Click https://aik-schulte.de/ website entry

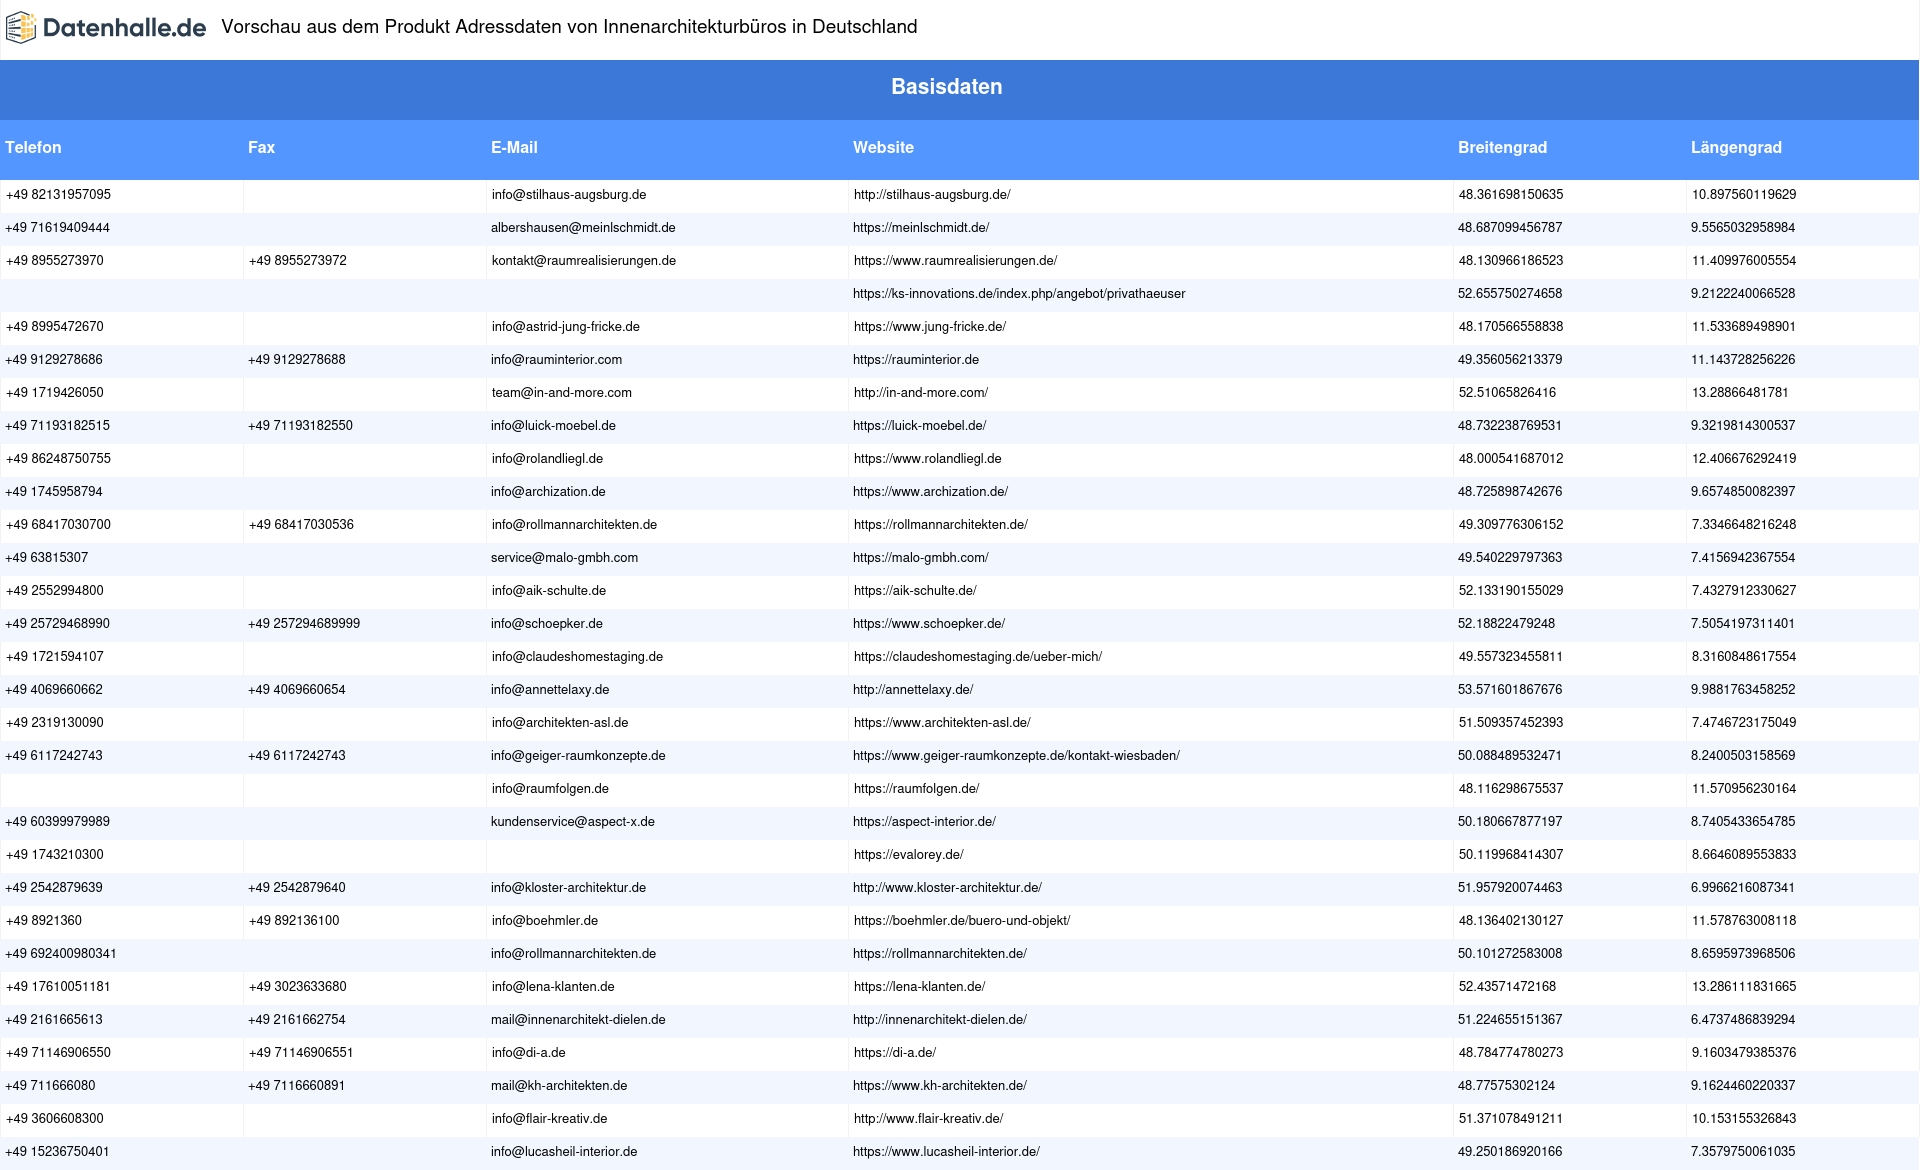pos(915,591)
